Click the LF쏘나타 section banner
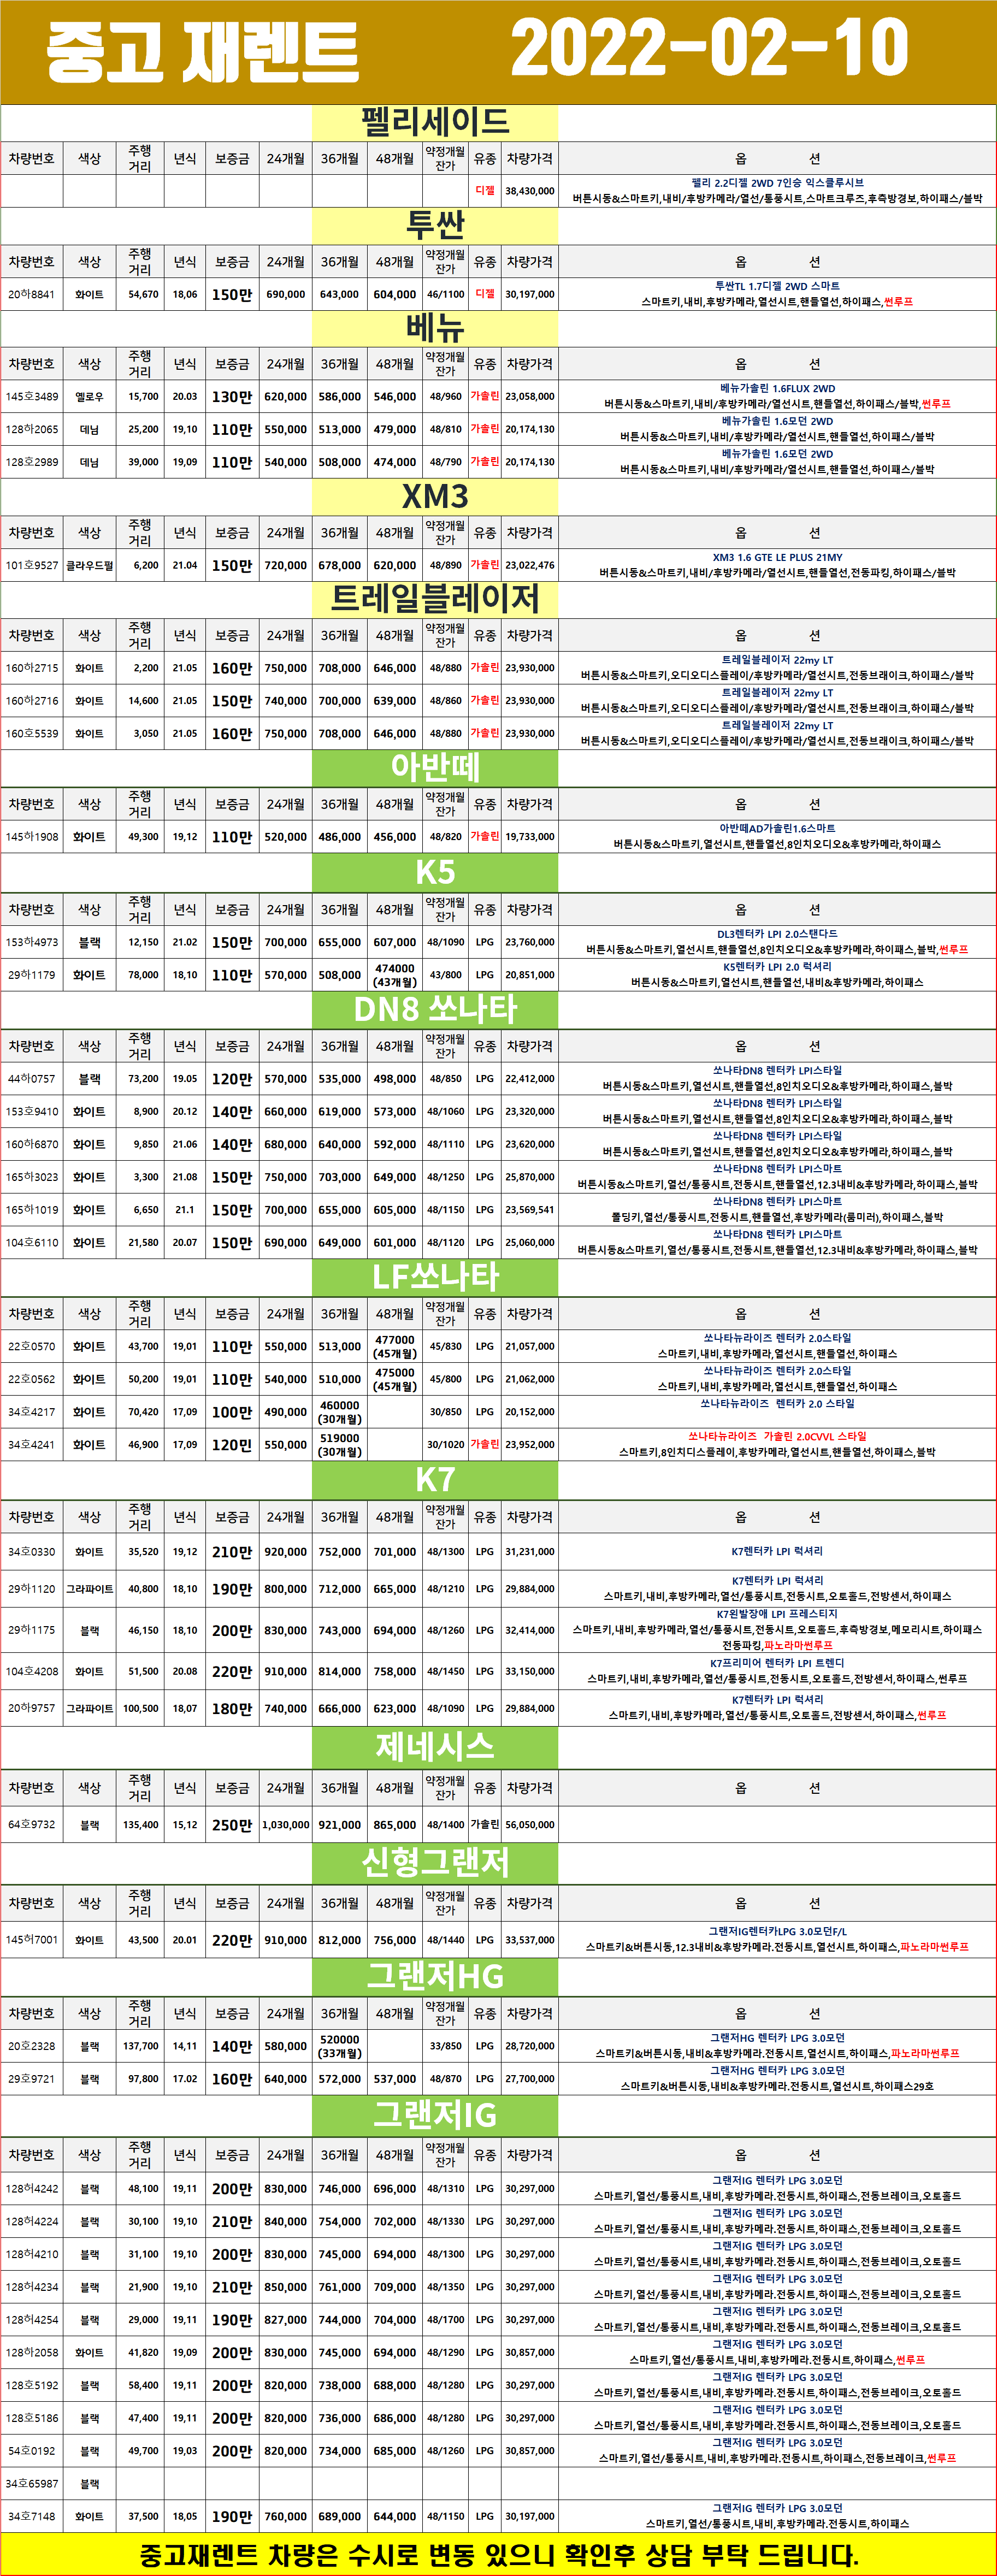Viewport: 997px width, 2576px height. 434,1276
